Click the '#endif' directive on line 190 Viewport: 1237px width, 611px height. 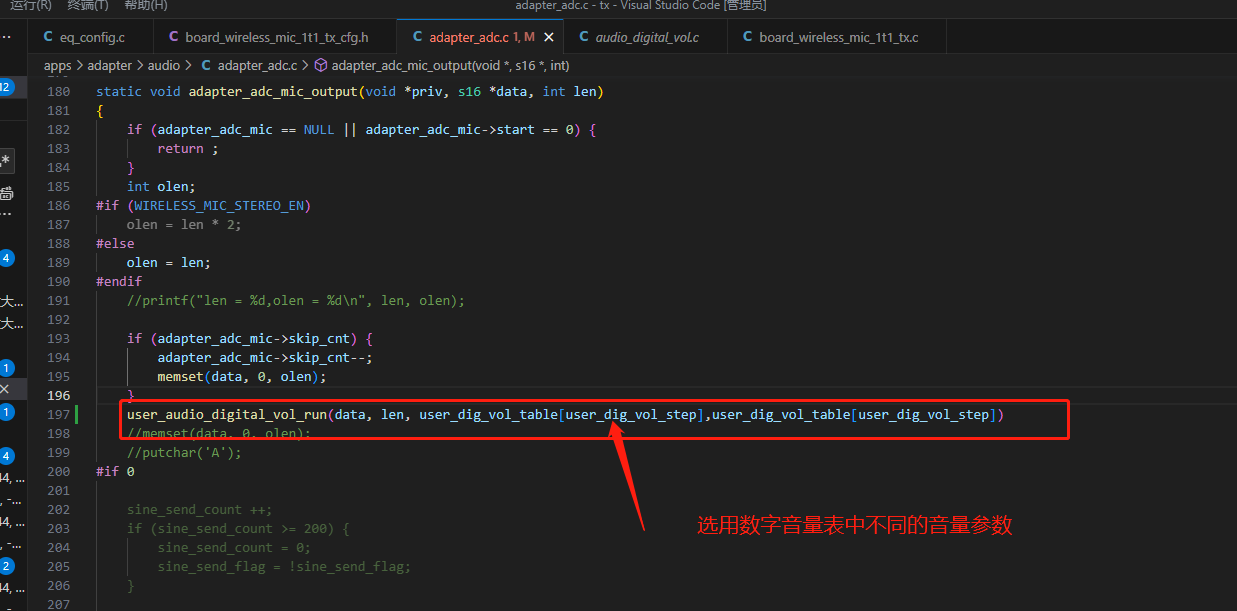(119, 281)
